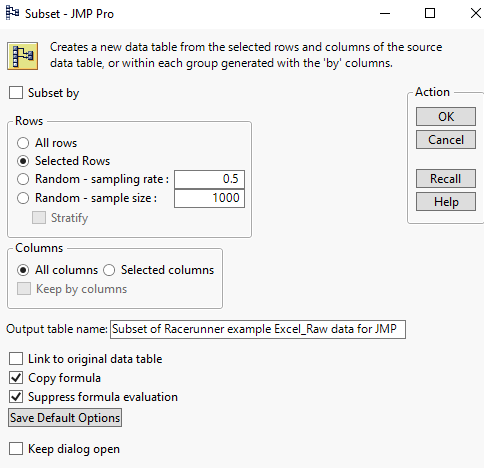Choose All columns radio button
Screen dimensions: 484x468
[x=23, y=270]
